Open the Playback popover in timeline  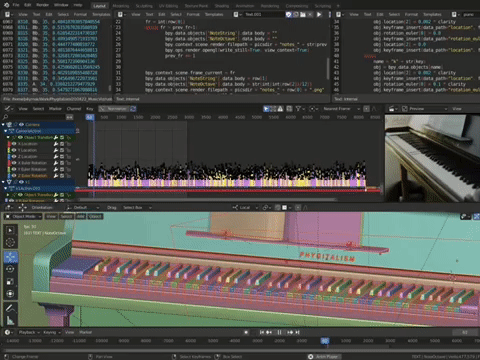(x=29, y=332)
